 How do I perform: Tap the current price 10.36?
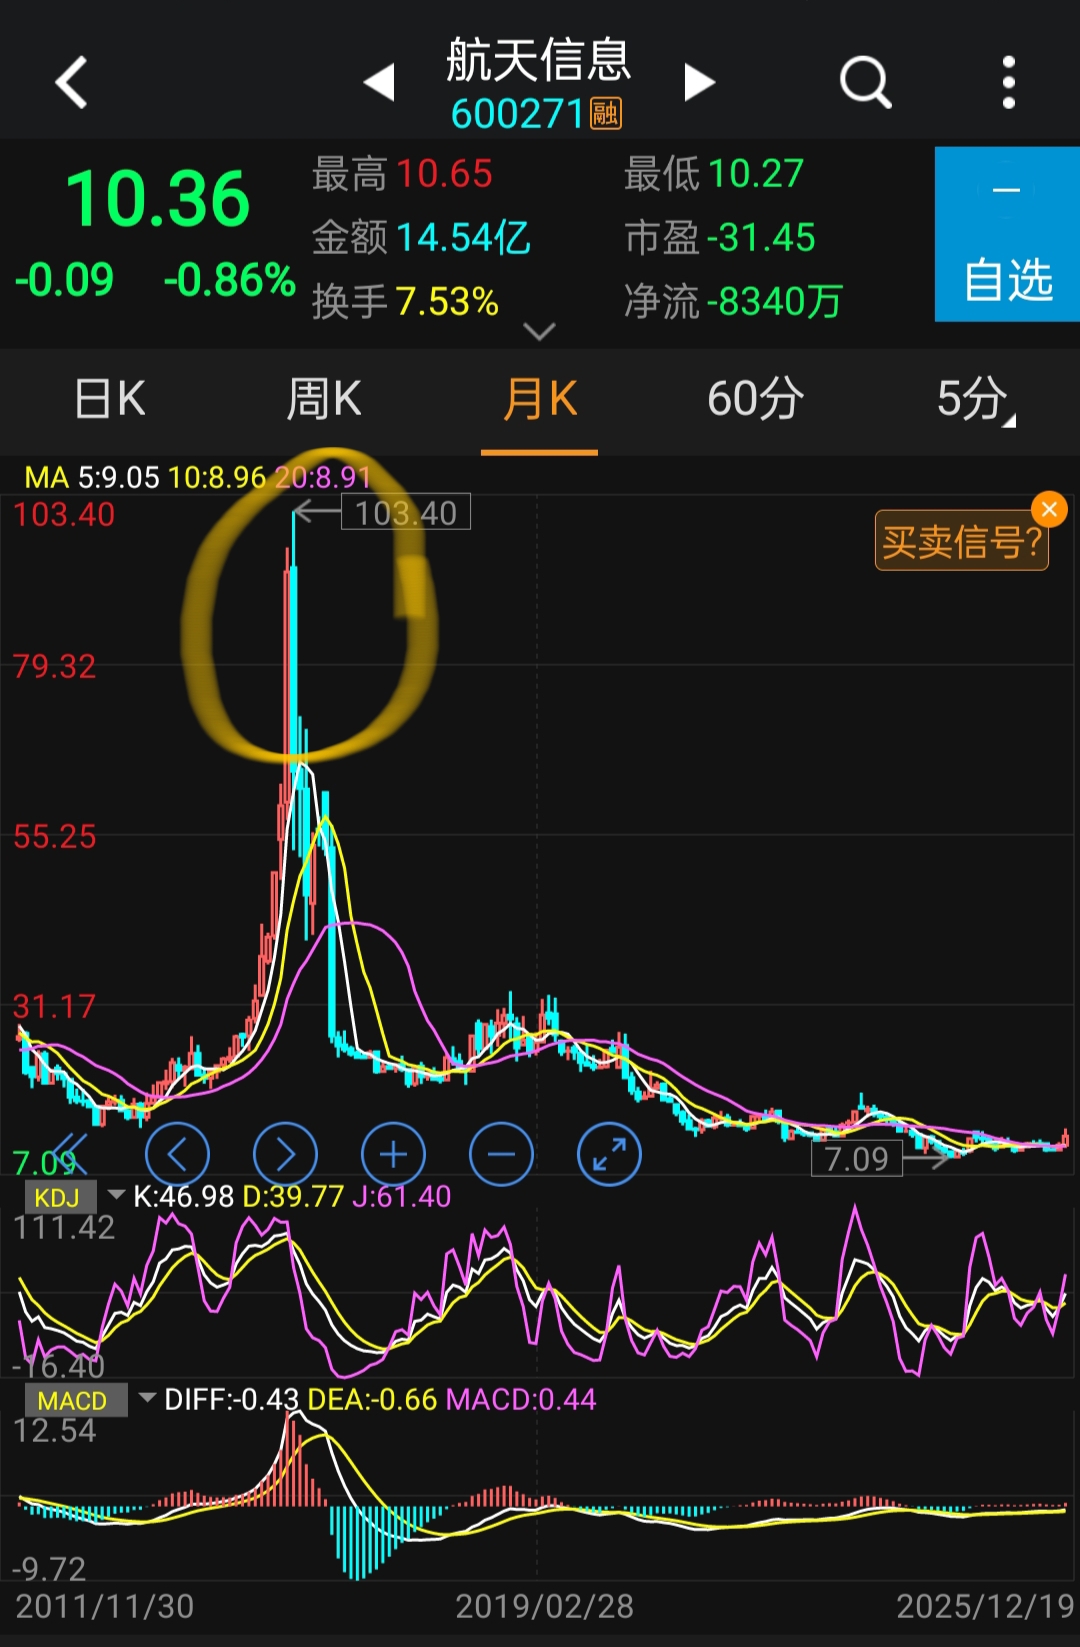(x=157, y=199)
